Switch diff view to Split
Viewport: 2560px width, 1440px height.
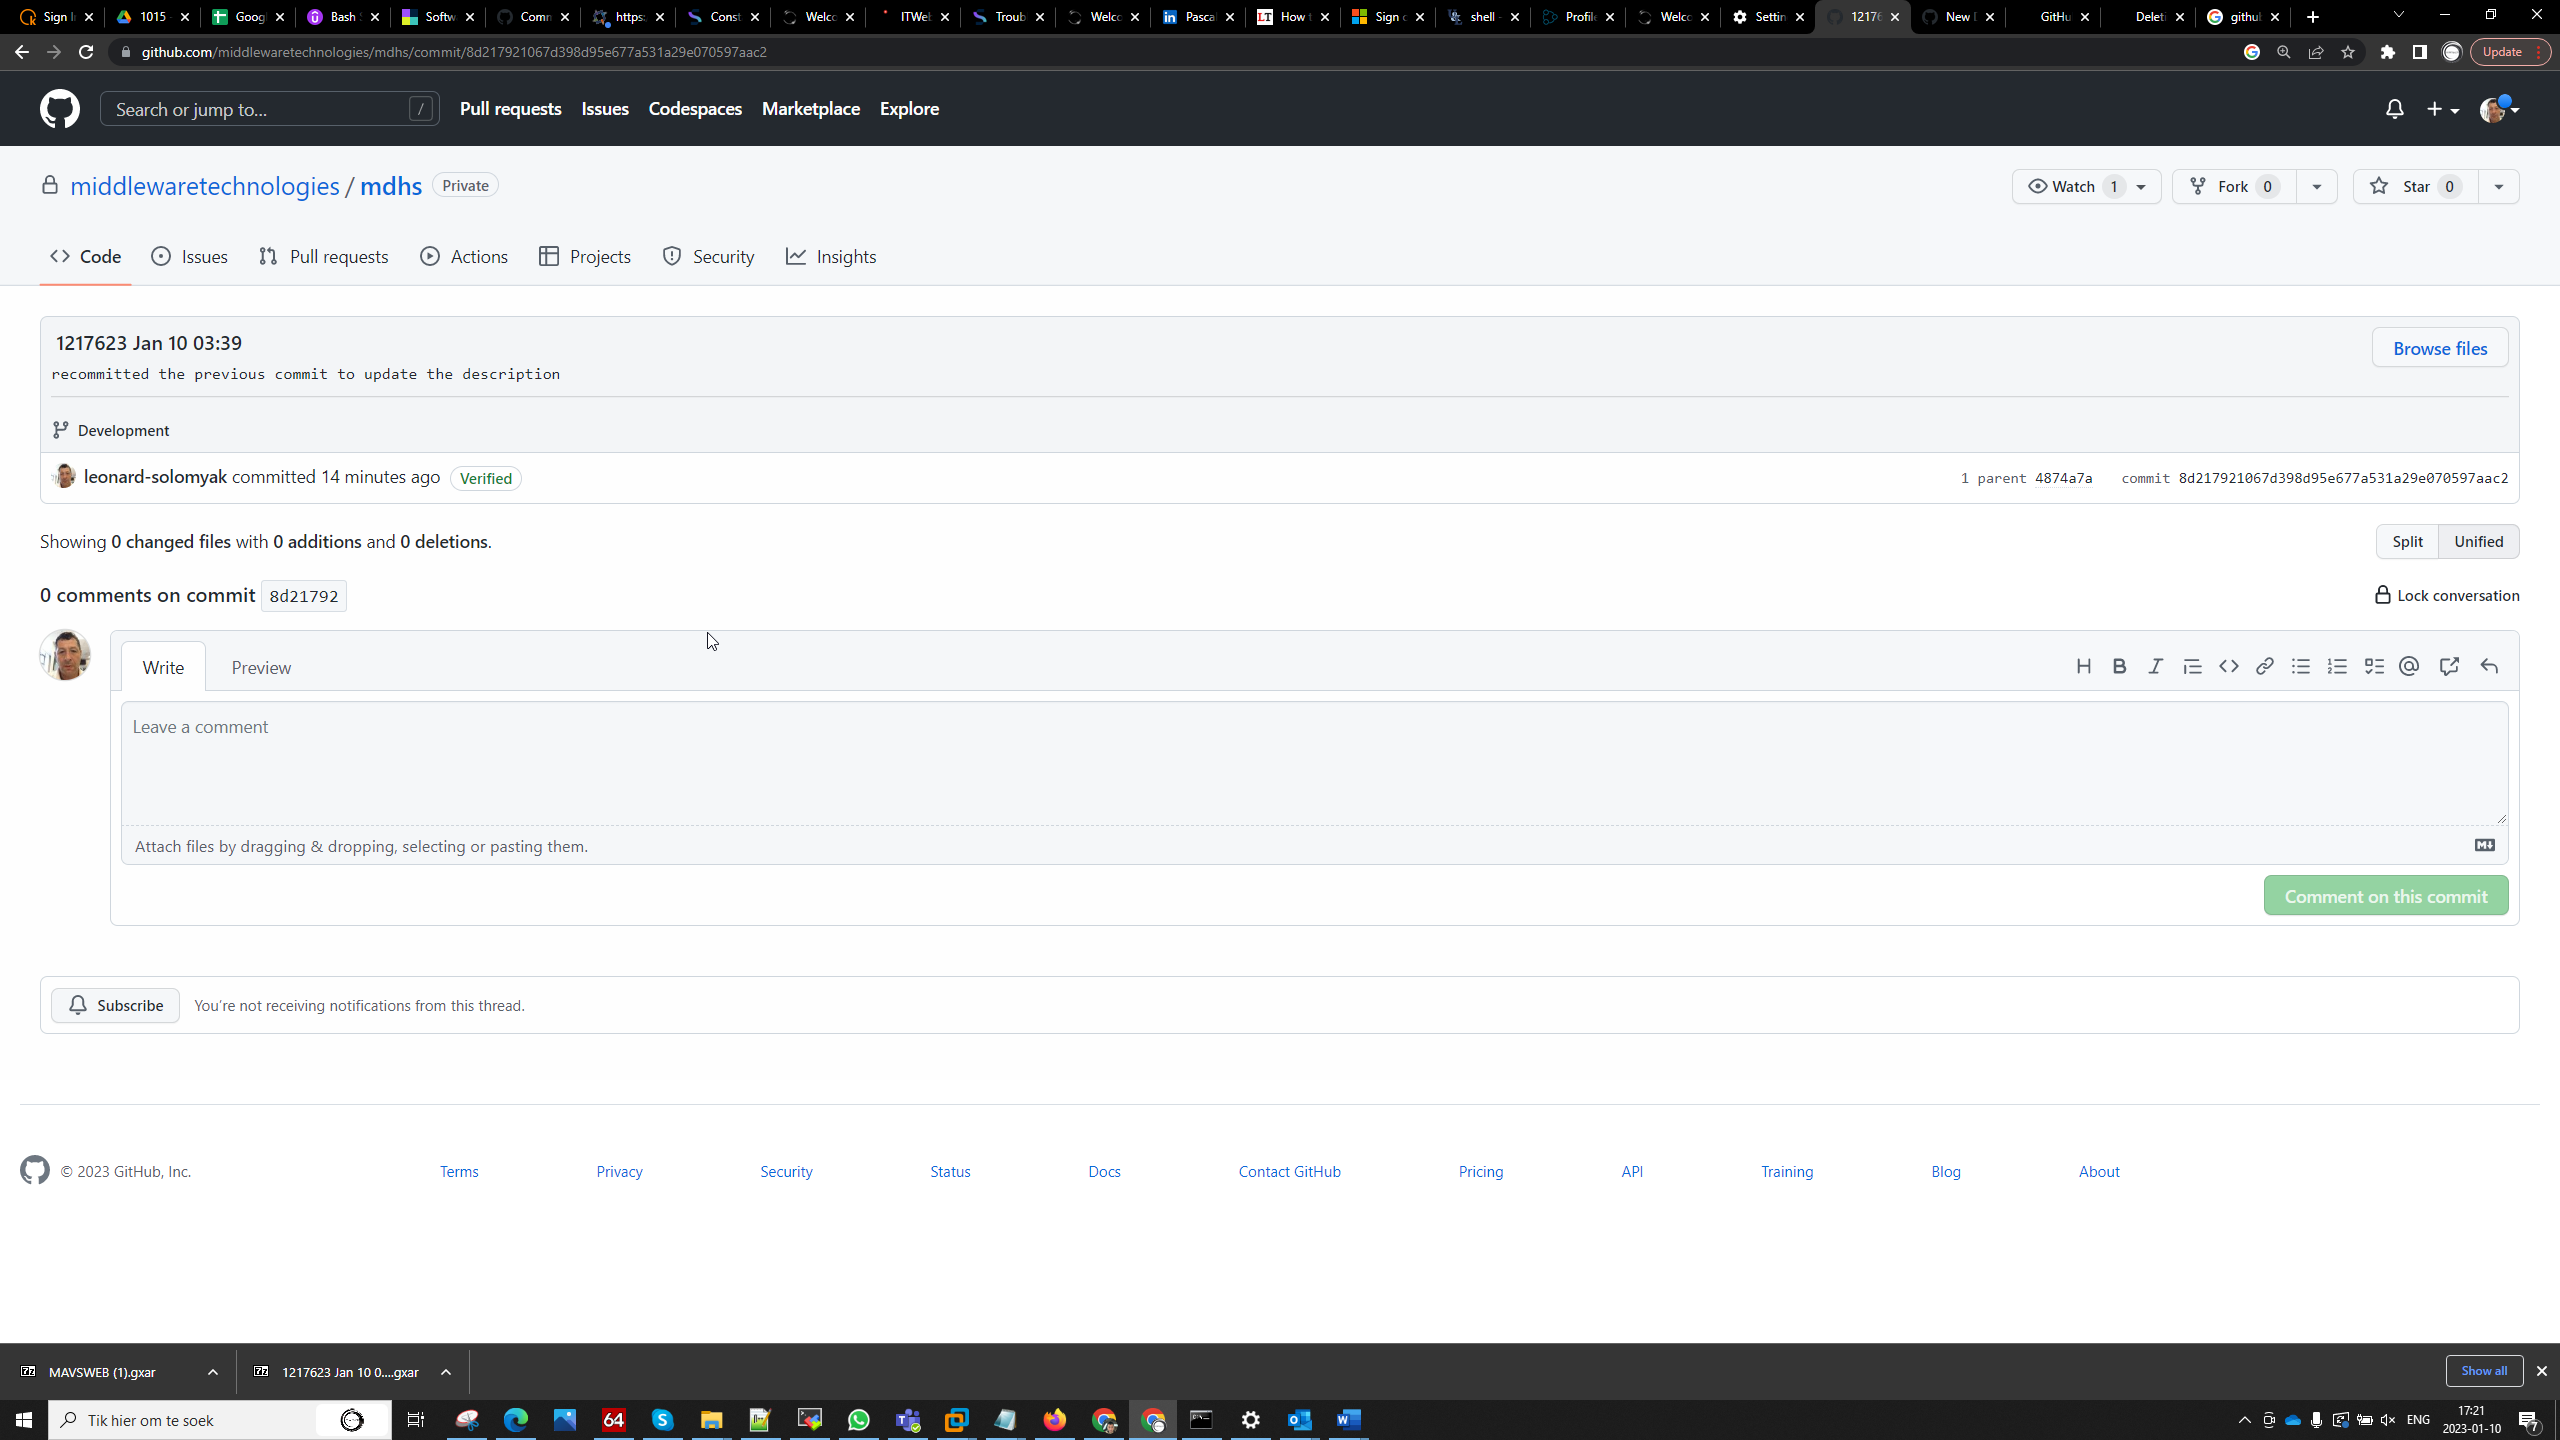point(2407,541)
